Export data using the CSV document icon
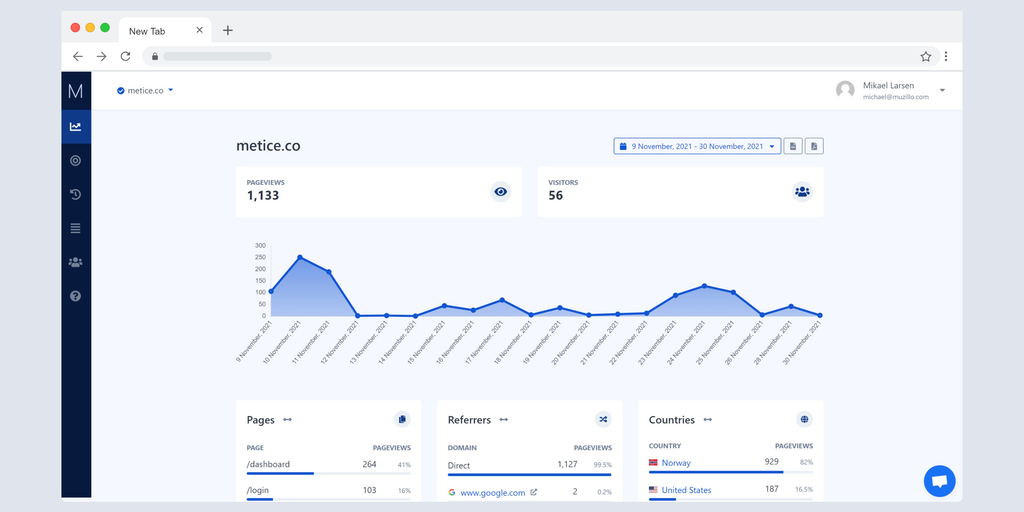Image resolution: width=1024 pixels, height=512 pixels. [x=814, y=146]
